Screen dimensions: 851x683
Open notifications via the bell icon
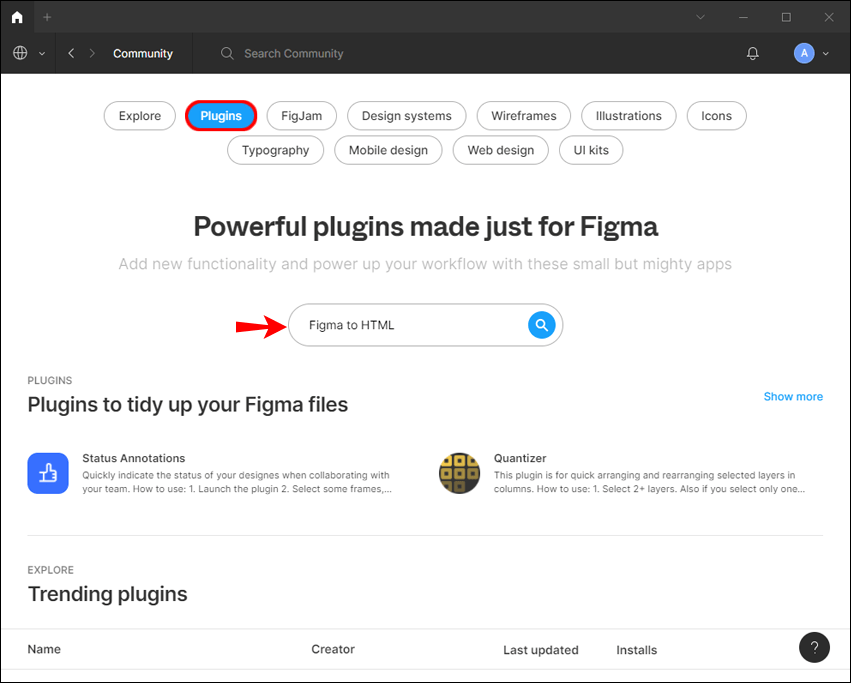tap(752, 53)
